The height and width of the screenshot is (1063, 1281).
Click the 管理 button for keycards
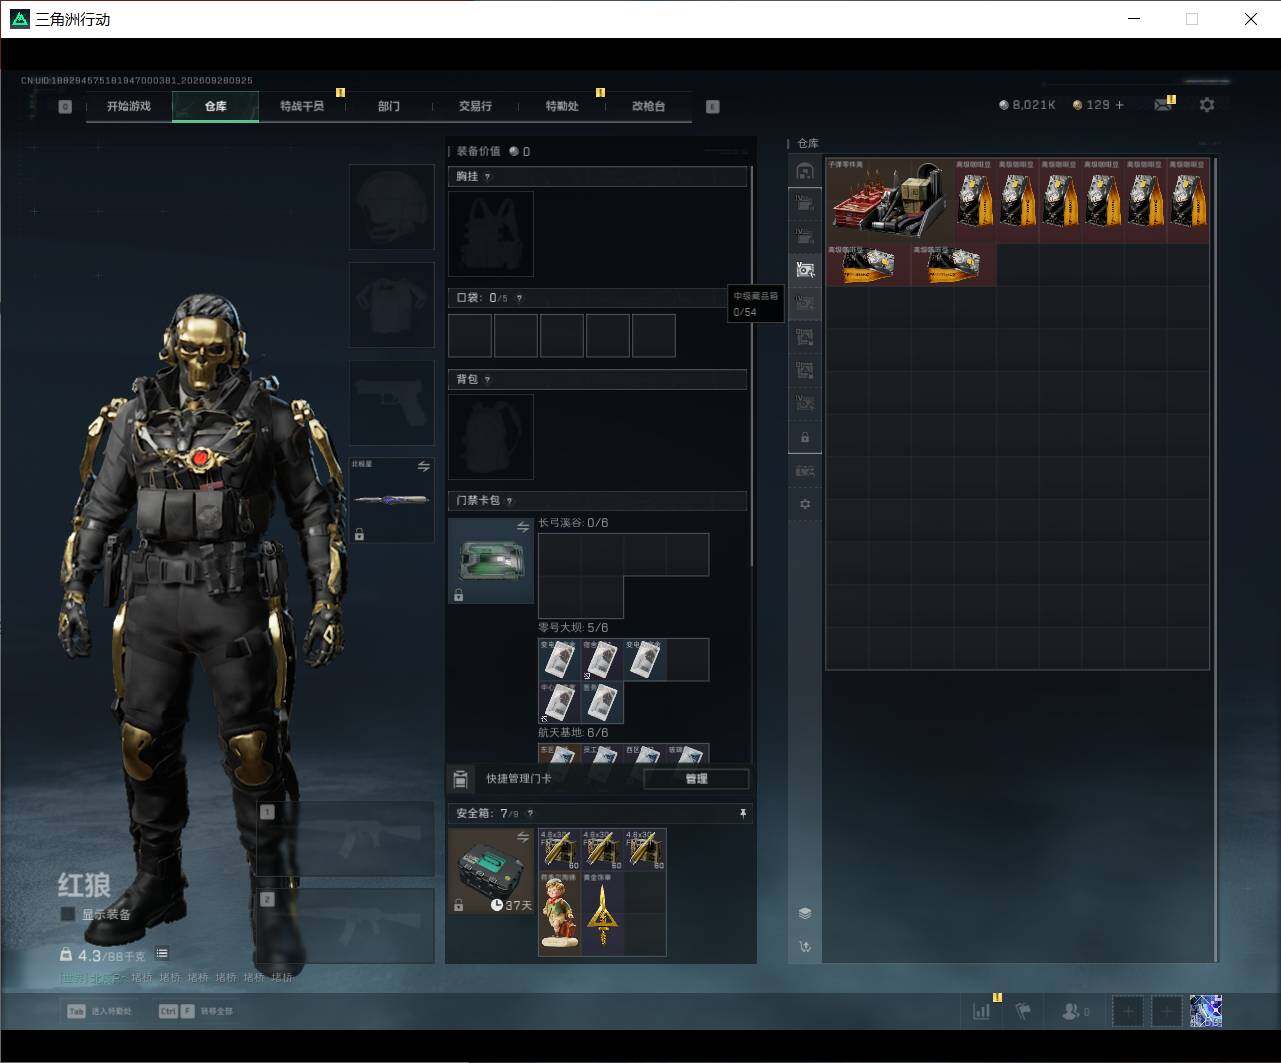[696, 779]
